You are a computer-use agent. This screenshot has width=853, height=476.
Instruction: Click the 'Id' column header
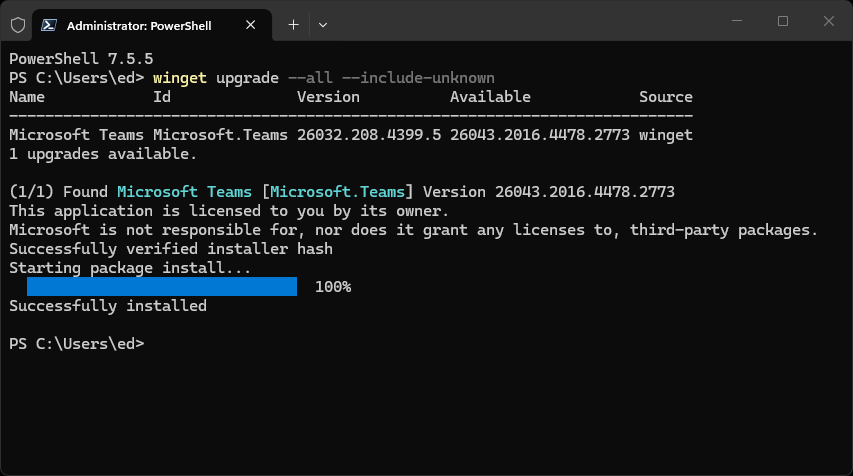point(162,97)
